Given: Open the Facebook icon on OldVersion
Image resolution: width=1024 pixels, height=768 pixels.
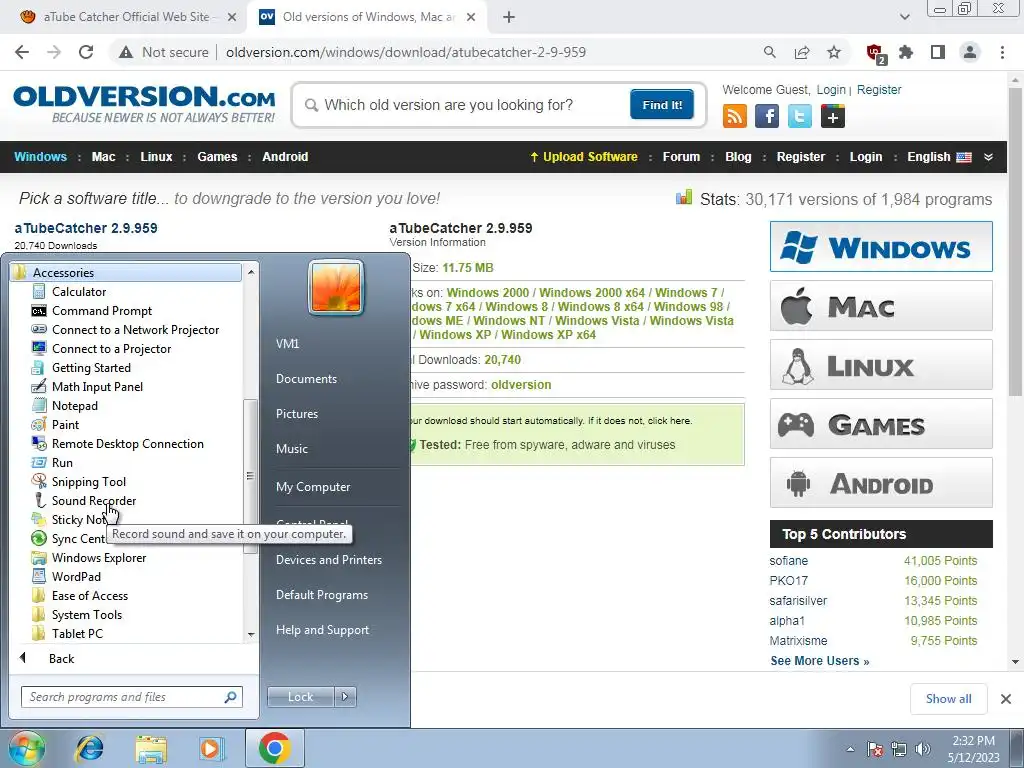Looking at the screenshot, I should tap(767, 116).
